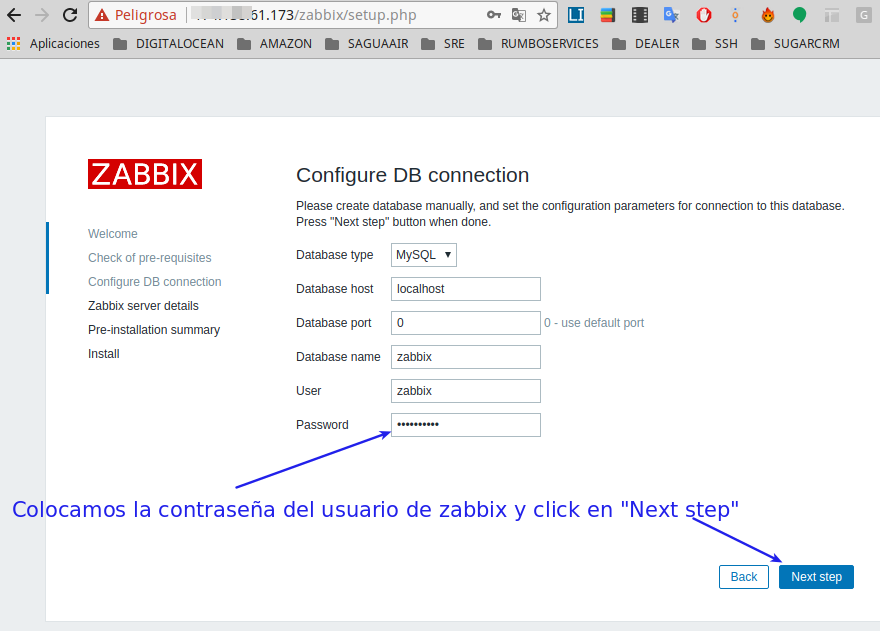Open the red stop-hand adblock extension
Screen dimensions: 880x631
(x=704, y=15)
